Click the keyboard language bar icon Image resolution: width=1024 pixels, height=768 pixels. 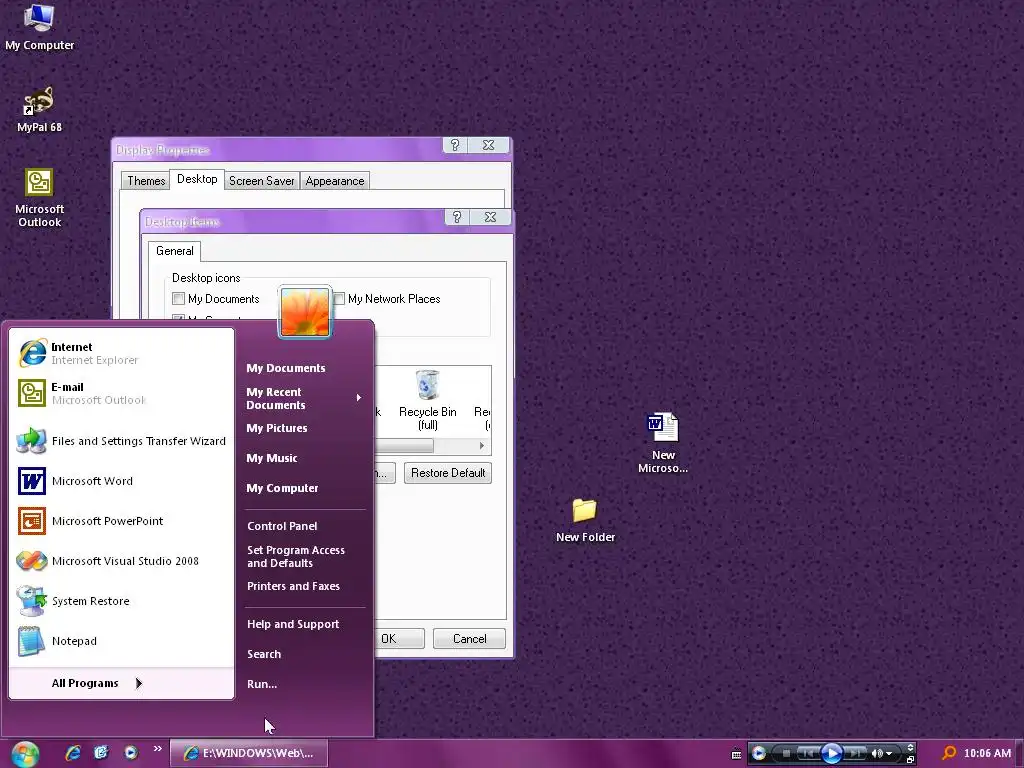pyautogui.click(x=736, y=754)
